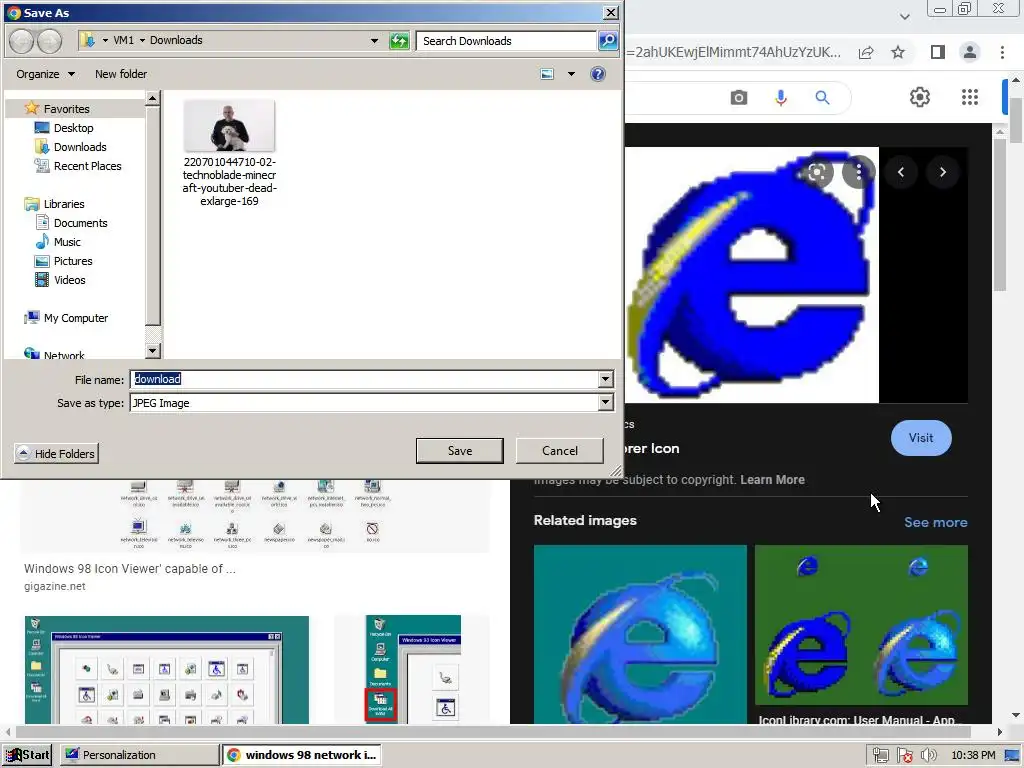Open the File name dropdown arrow
The height and width of the screenshot is (768, 1024).
(x=605, y=379)
